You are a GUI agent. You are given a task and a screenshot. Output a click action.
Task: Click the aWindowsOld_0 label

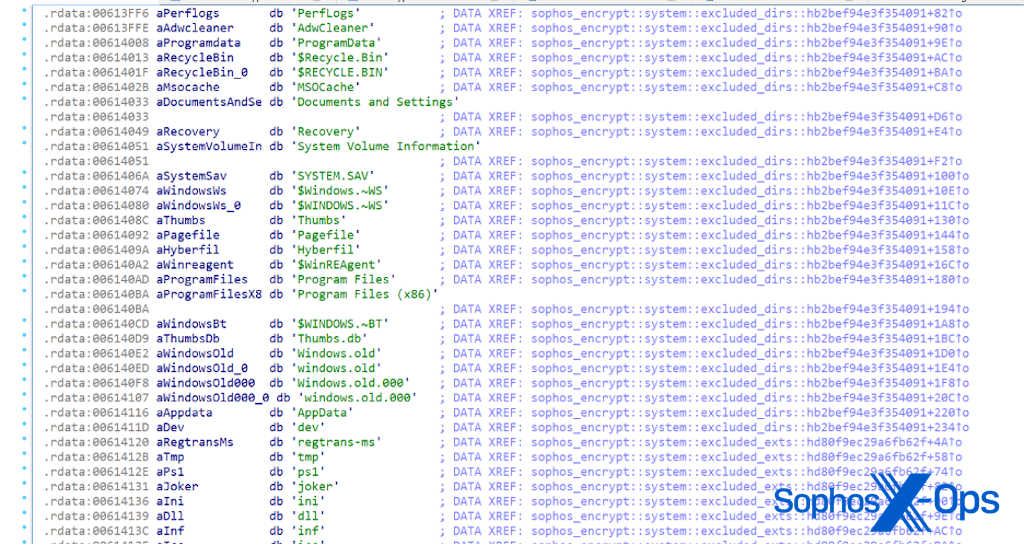(202, 368)
